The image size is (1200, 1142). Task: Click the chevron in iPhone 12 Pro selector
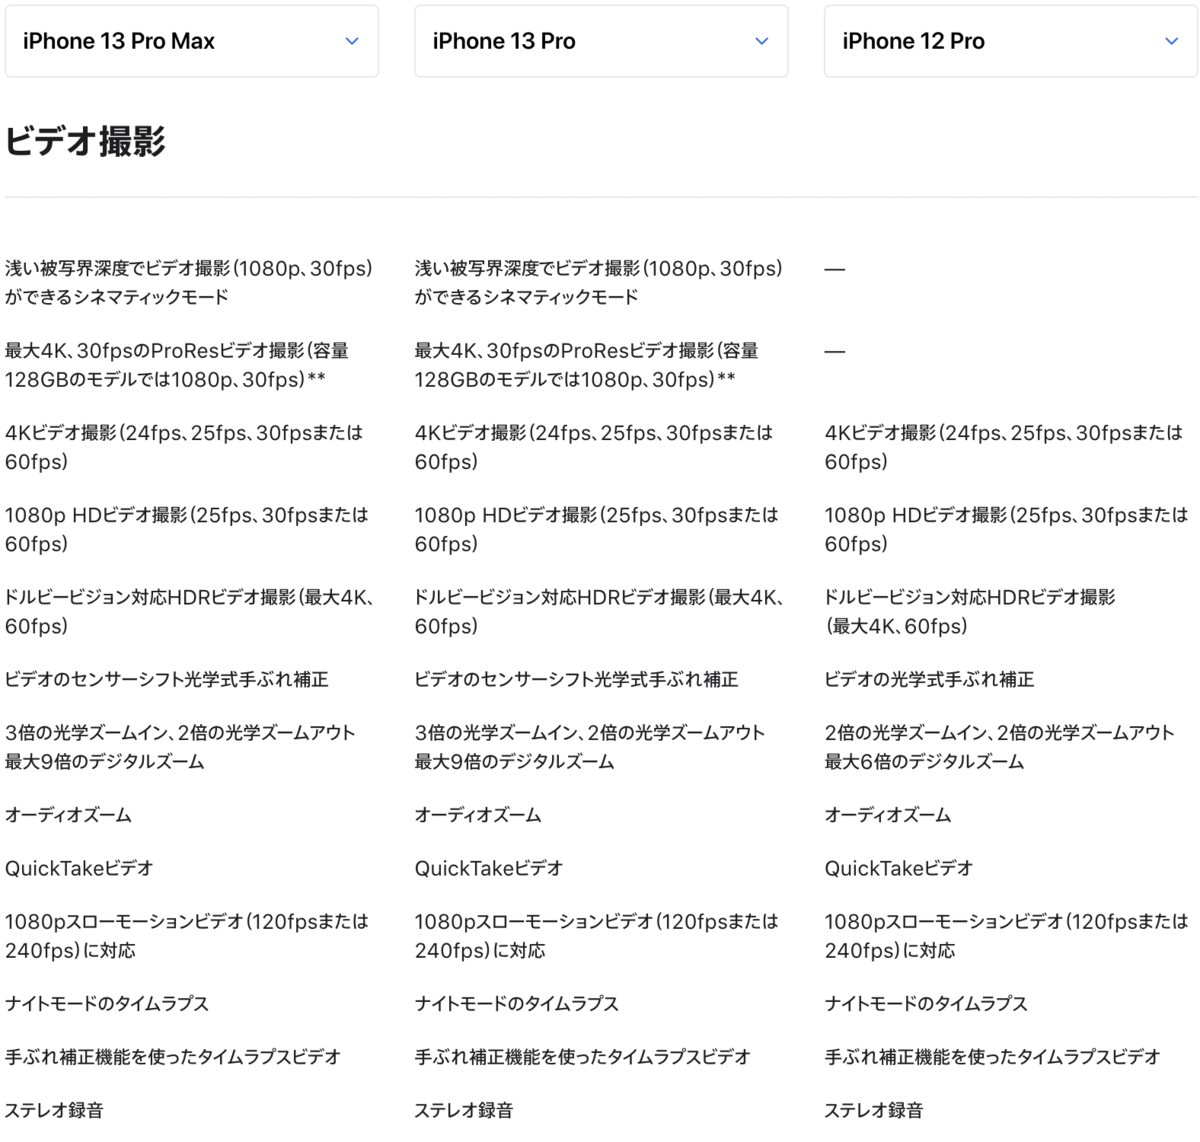[1172, 41]
